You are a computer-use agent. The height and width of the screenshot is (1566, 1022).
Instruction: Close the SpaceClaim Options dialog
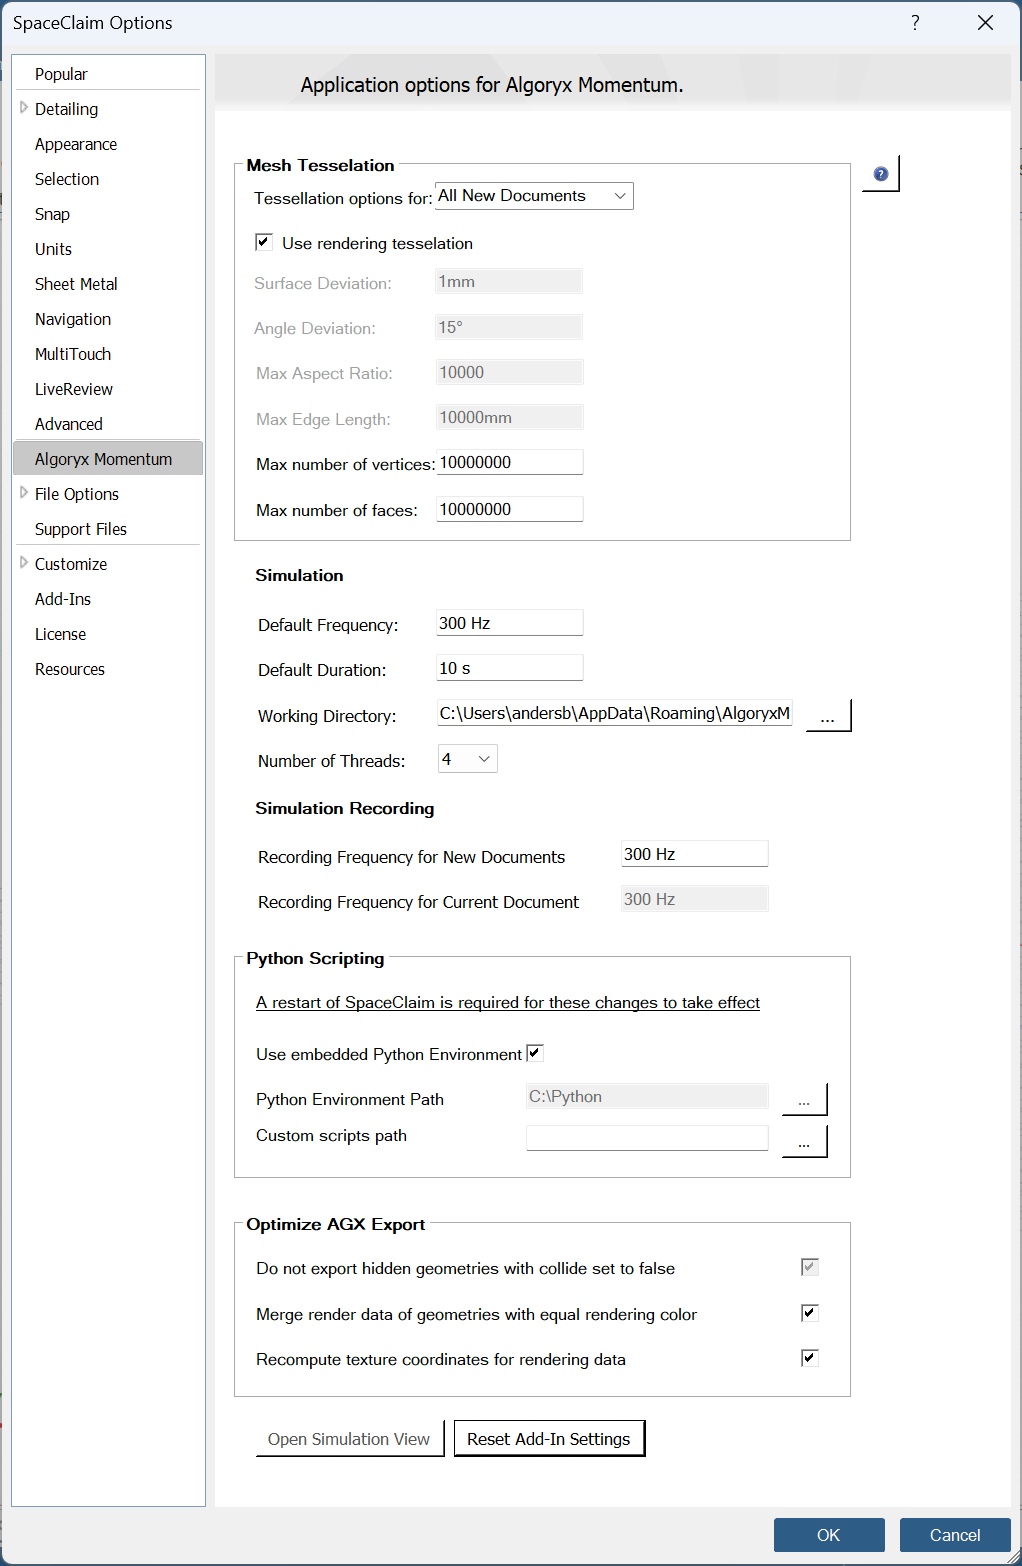985,22
